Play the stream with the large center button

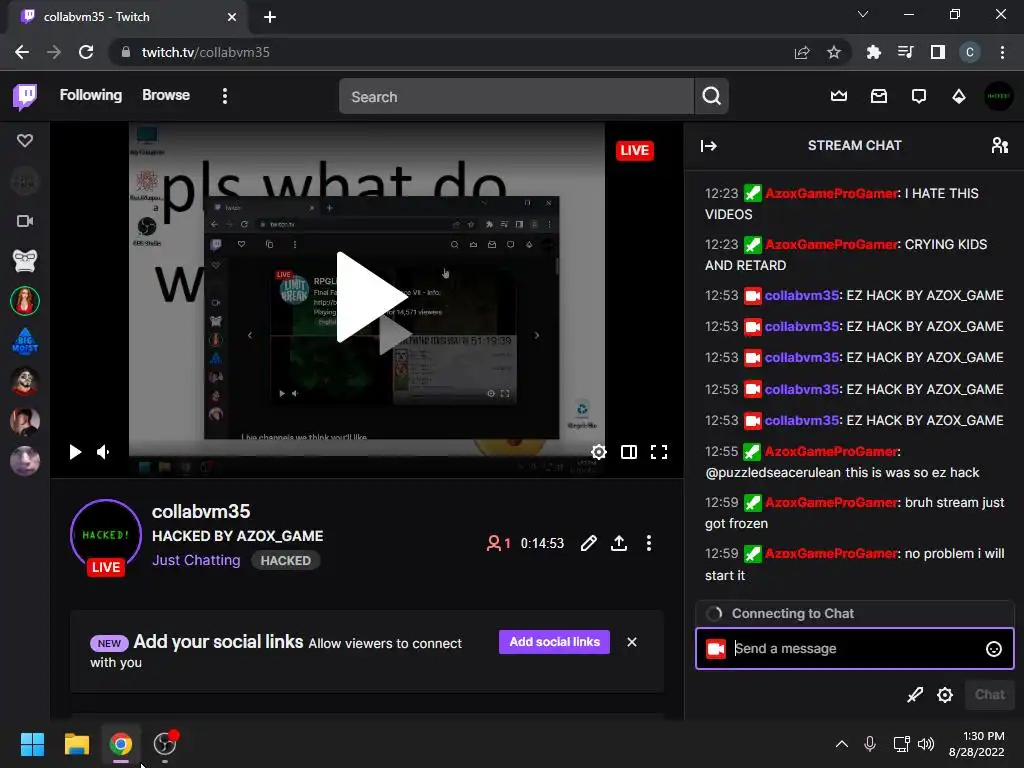[x=371, y=297]
